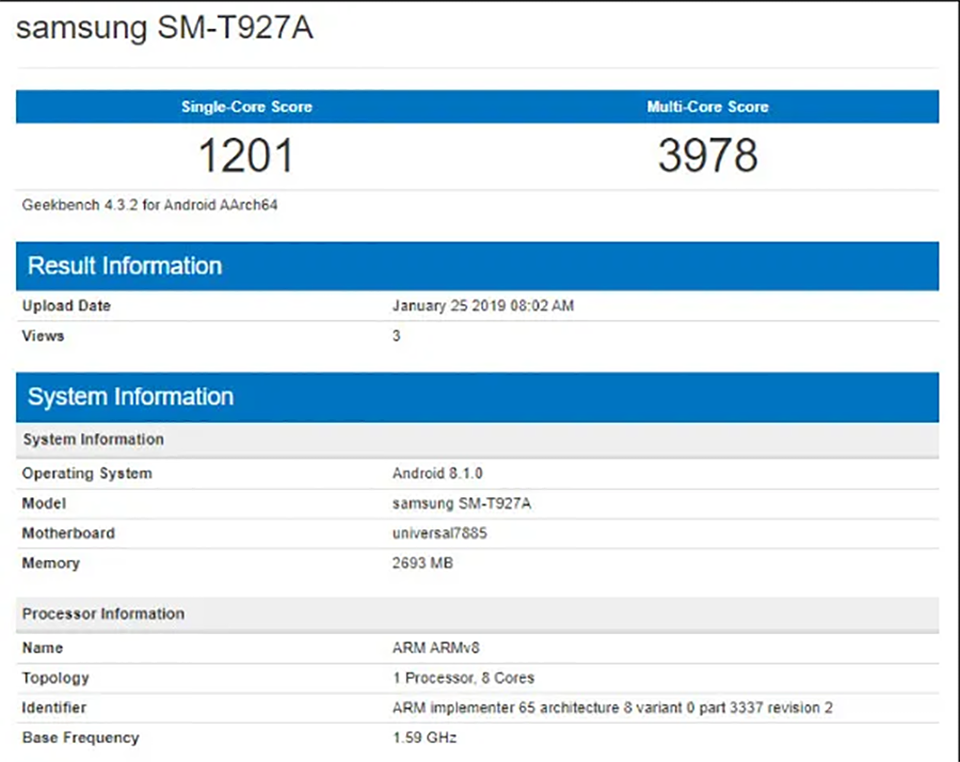Select the Views label

(43, 335)
